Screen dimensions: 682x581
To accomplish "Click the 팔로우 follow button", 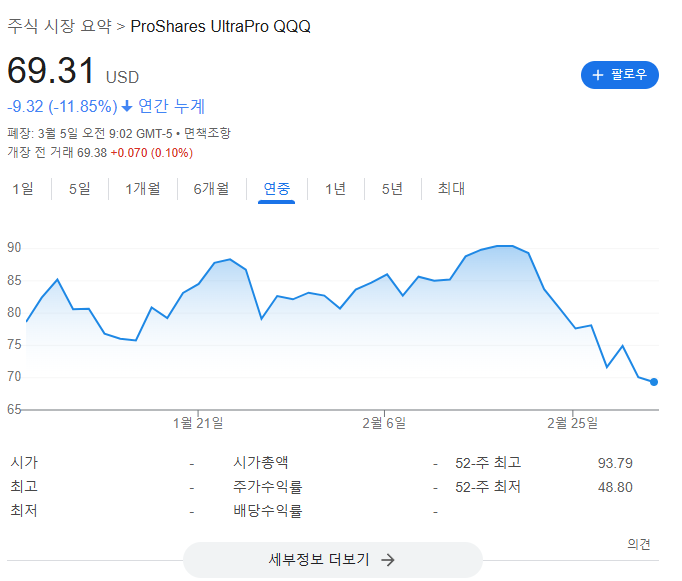I will 619,75.
